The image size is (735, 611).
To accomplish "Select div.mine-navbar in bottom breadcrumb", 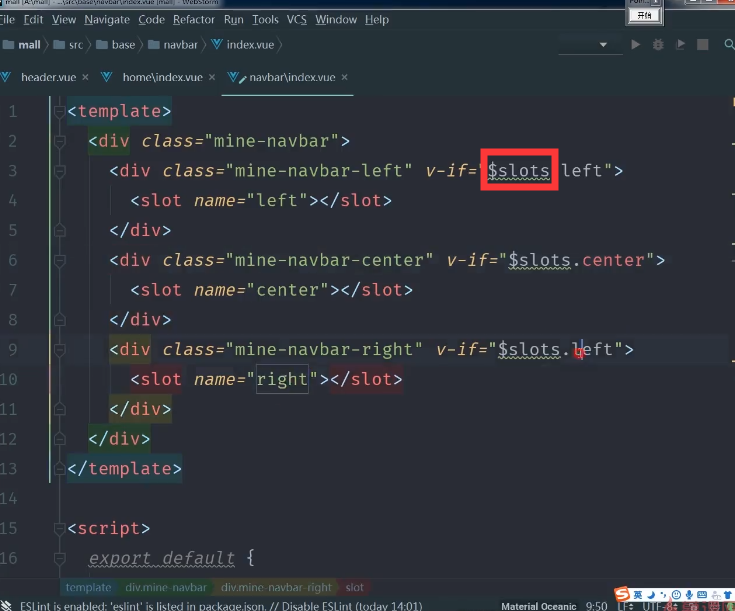I will tap(166, 587).
